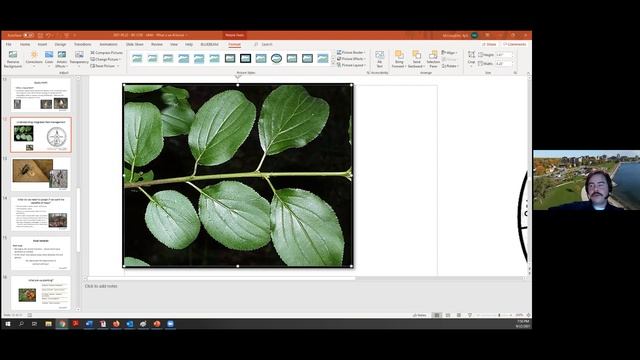The width and height of the screenshot is (640, 360).
Task: Click the user account avatar
Action: click(474, 36)
